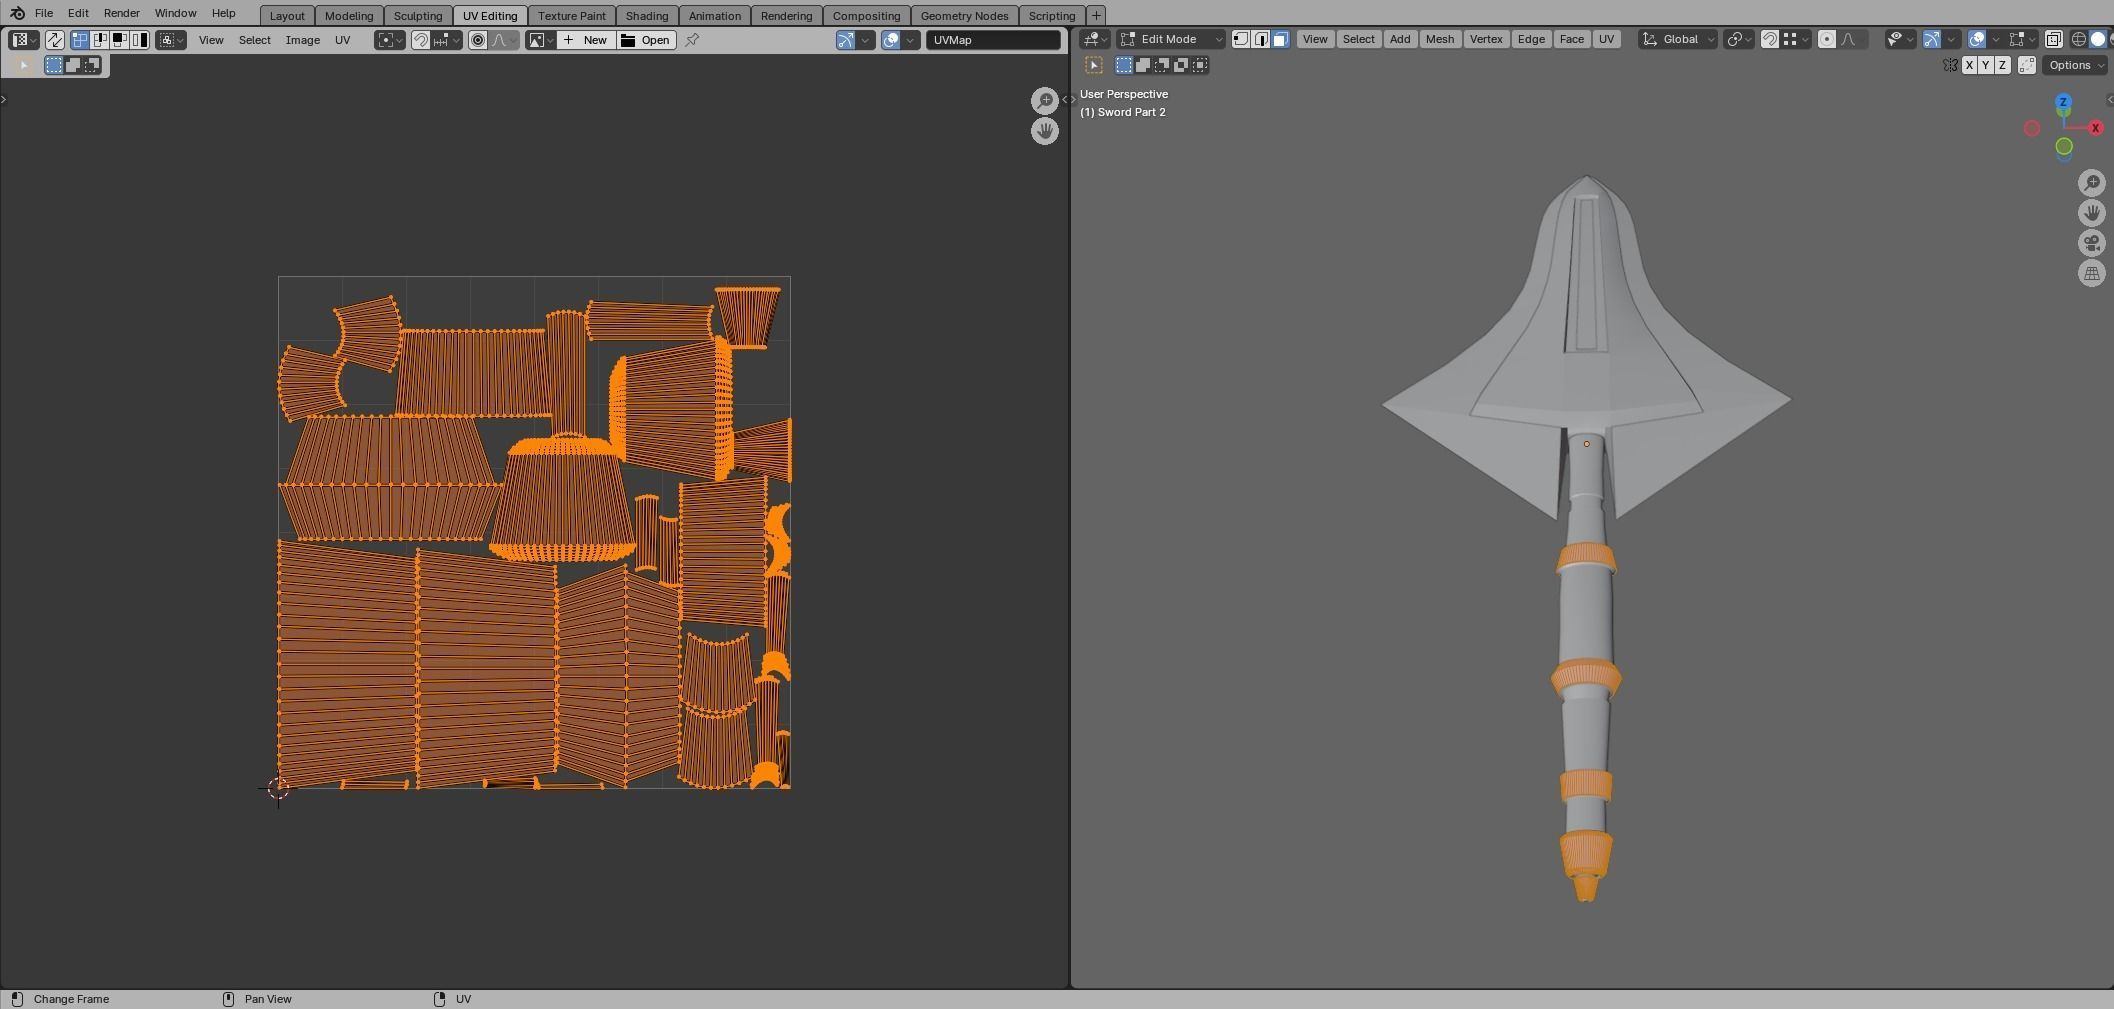Open the Sculpting workspace tab
Screen dimensions: 2114x1009
pos(418,16)
